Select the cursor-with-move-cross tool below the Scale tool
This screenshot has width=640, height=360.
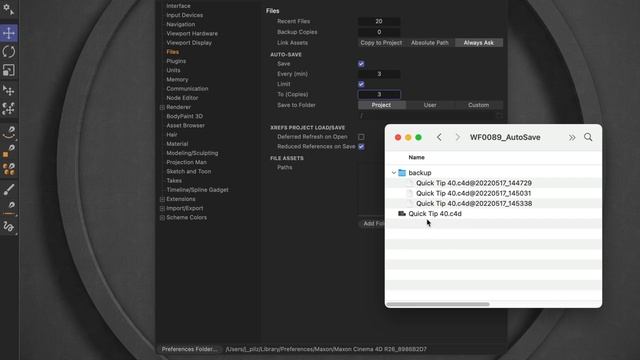point(9,90)
